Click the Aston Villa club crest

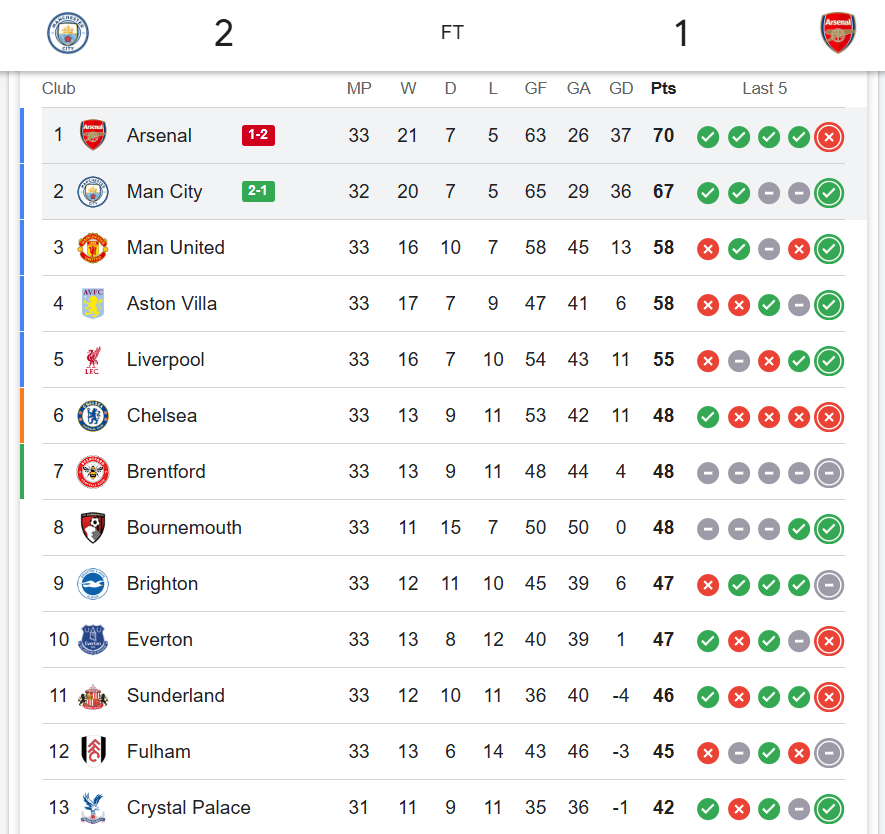pos(93,304)
